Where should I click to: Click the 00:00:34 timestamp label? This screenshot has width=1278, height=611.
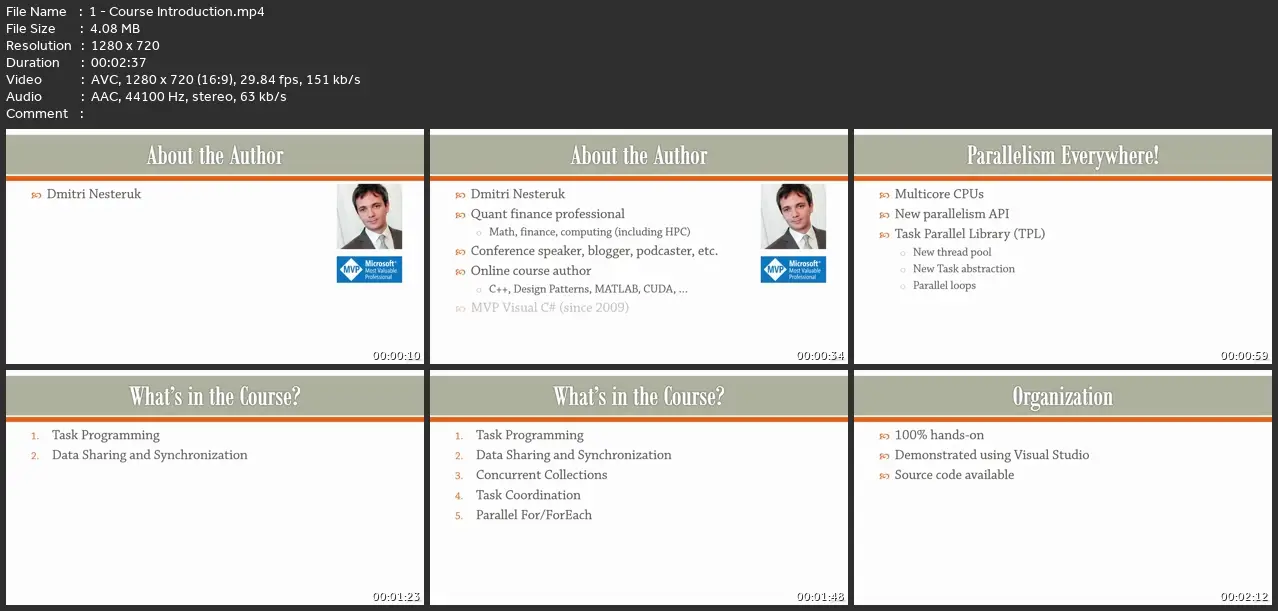(821, 356)
